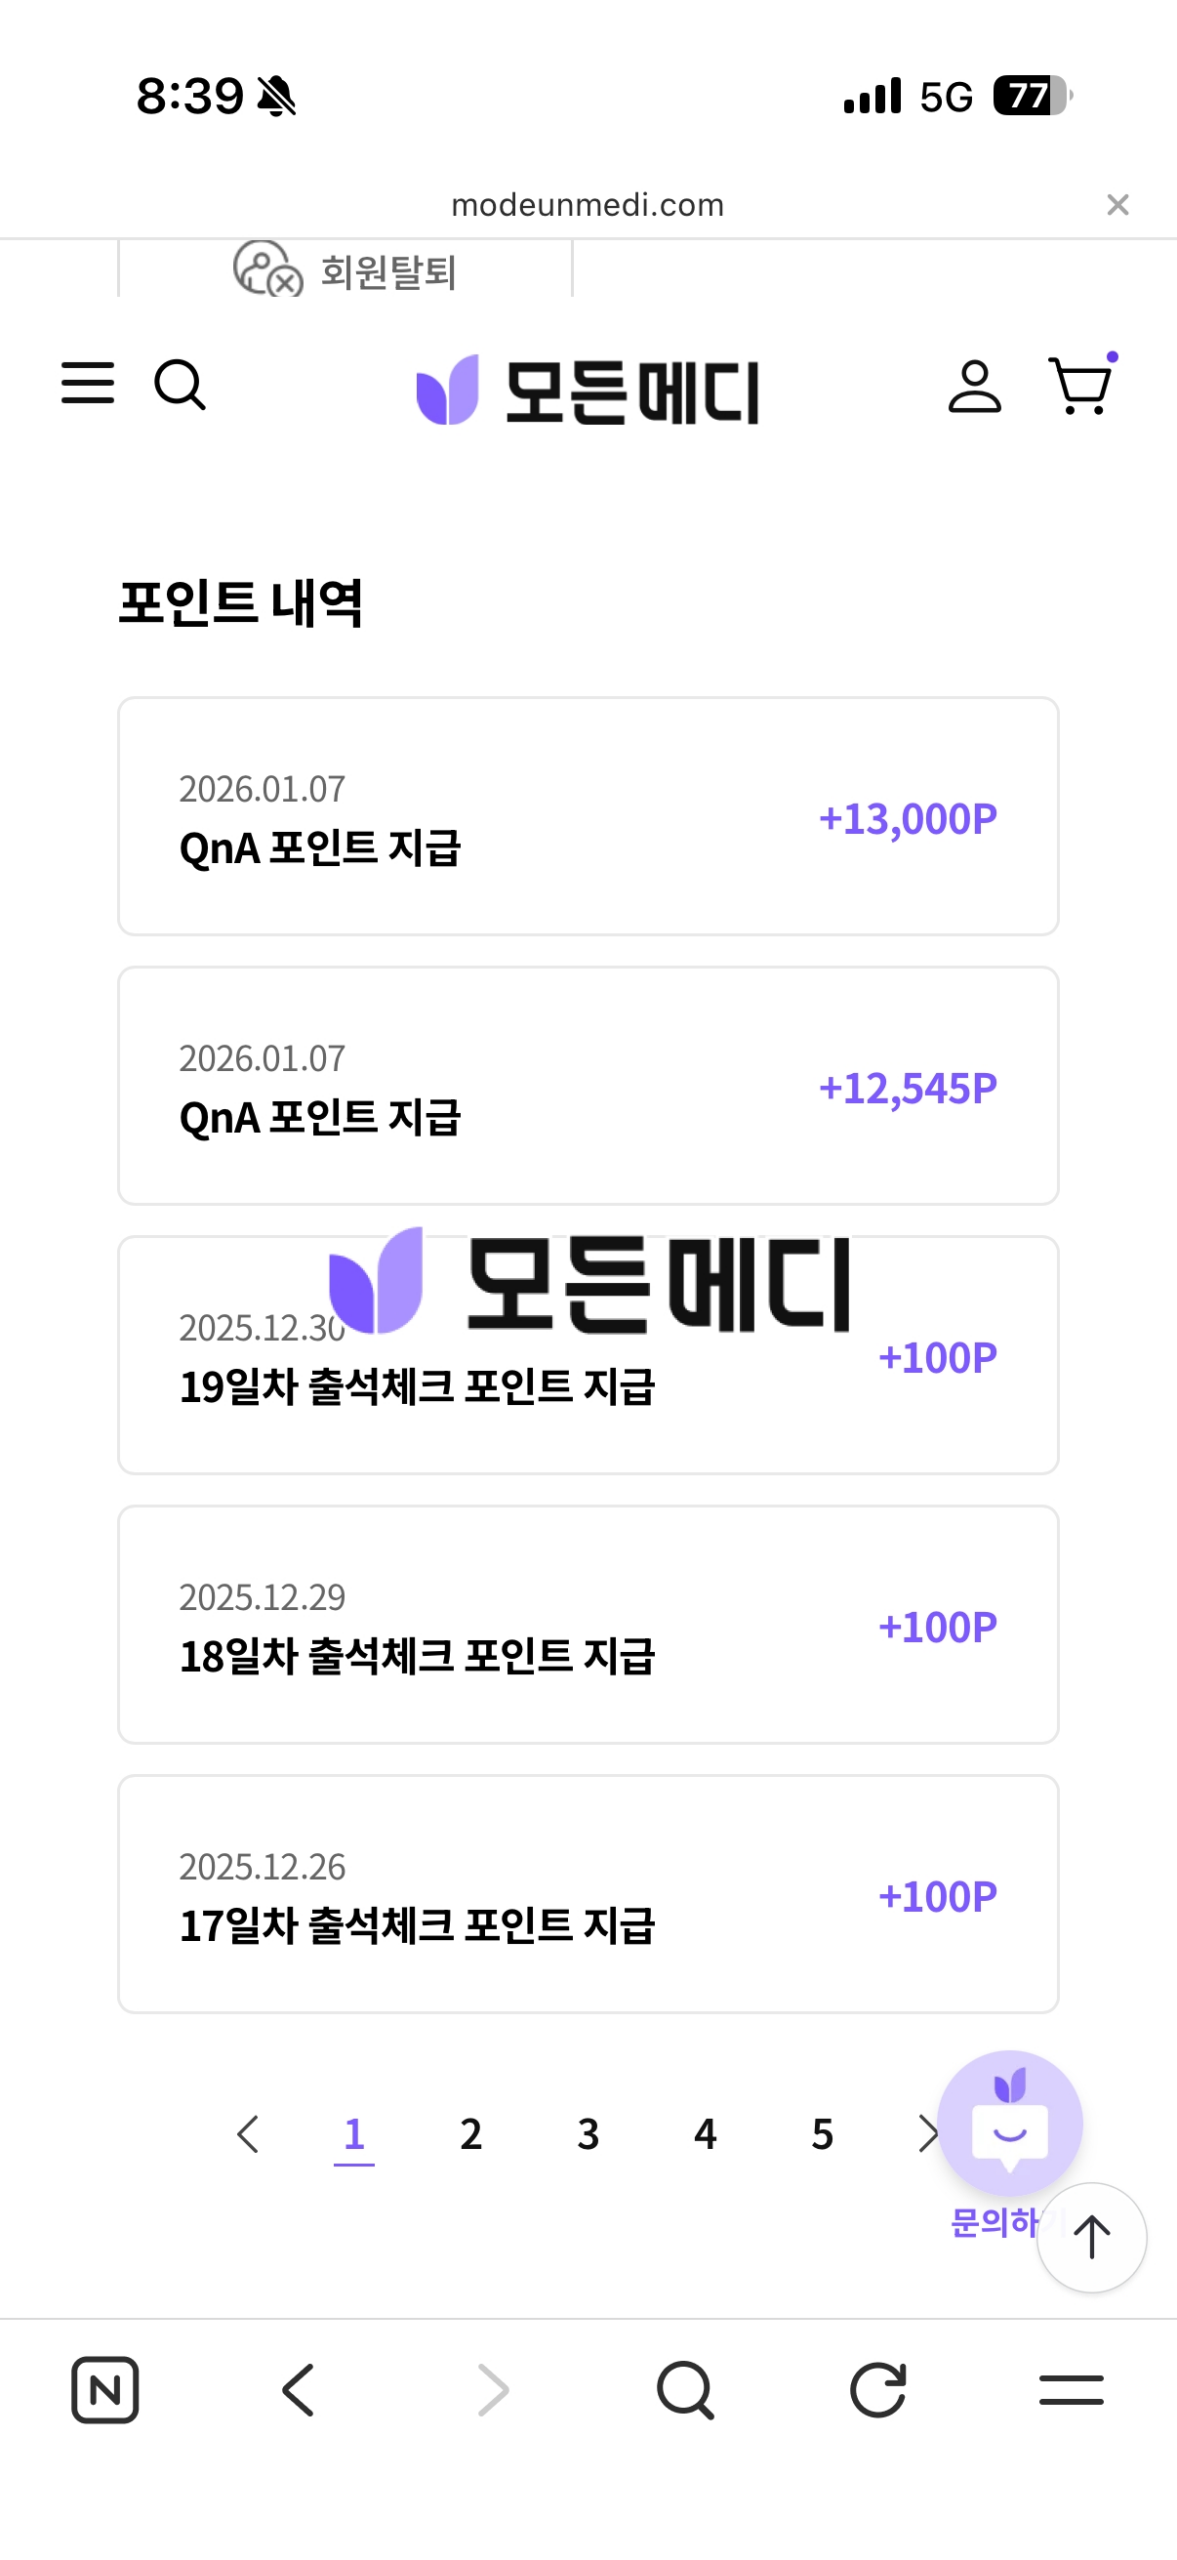This screenshot has height=2560, width=1177.
Task: Open the shopping cart icon
Action: click(x=1080, y=387)
